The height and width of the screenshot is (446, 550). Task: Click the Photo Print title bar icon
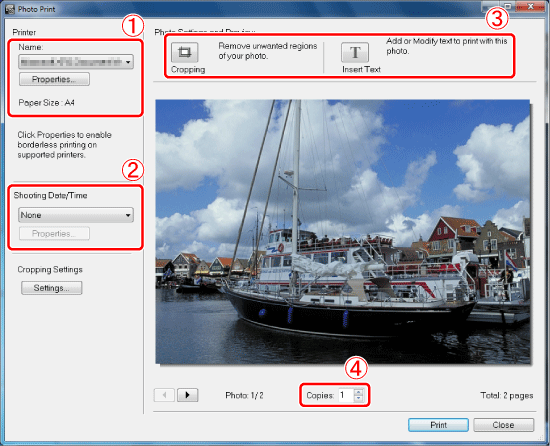(10, 9)
